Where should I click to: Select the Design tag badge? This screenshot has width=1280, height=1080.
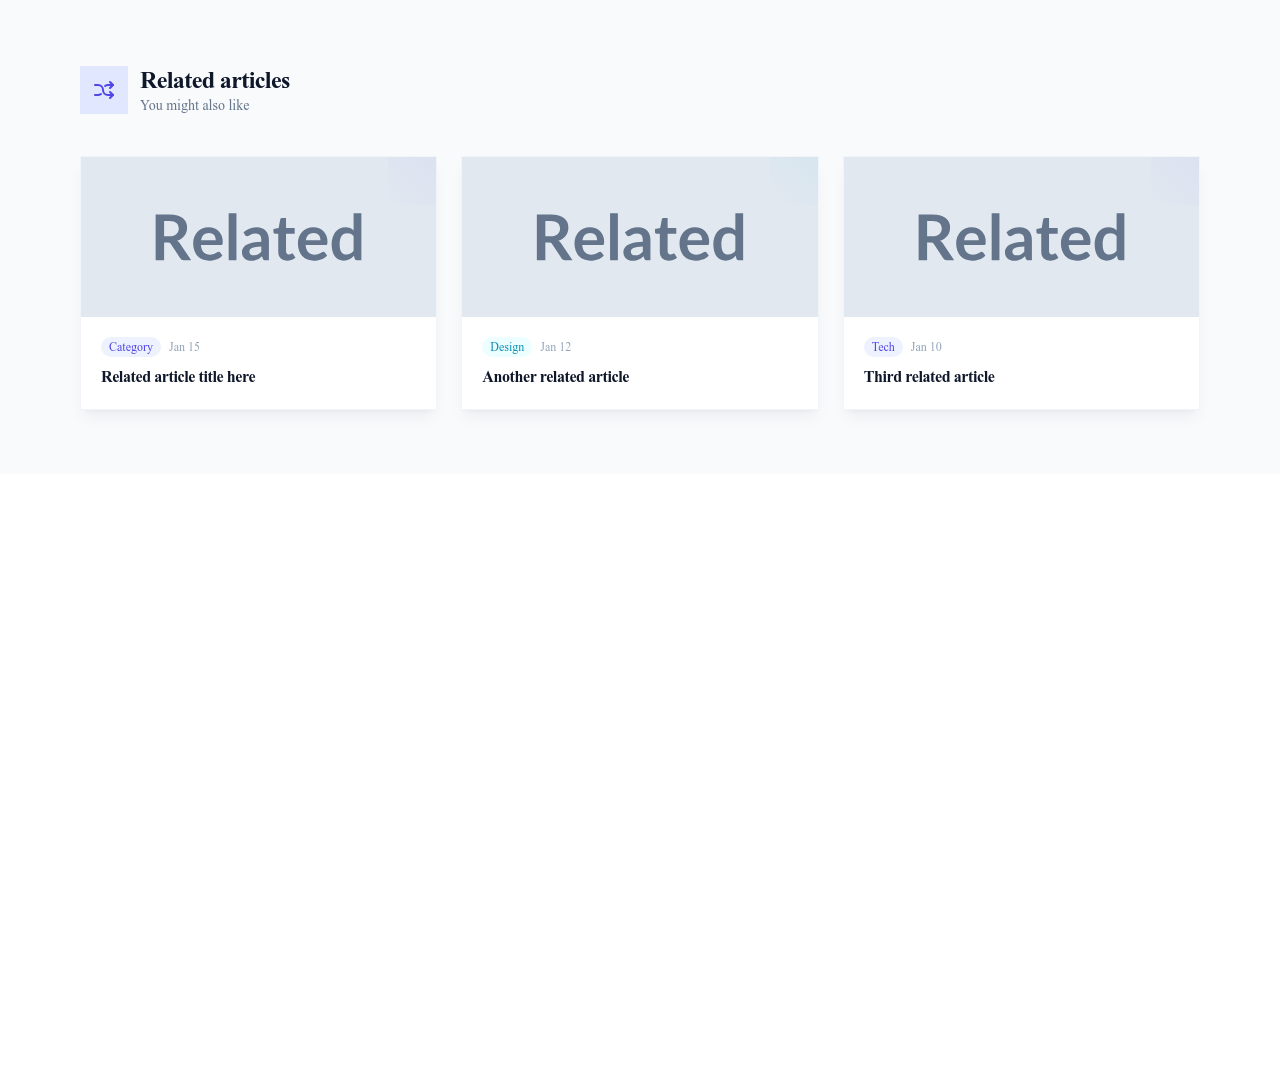pyautogui.click(x=507, y=347)
